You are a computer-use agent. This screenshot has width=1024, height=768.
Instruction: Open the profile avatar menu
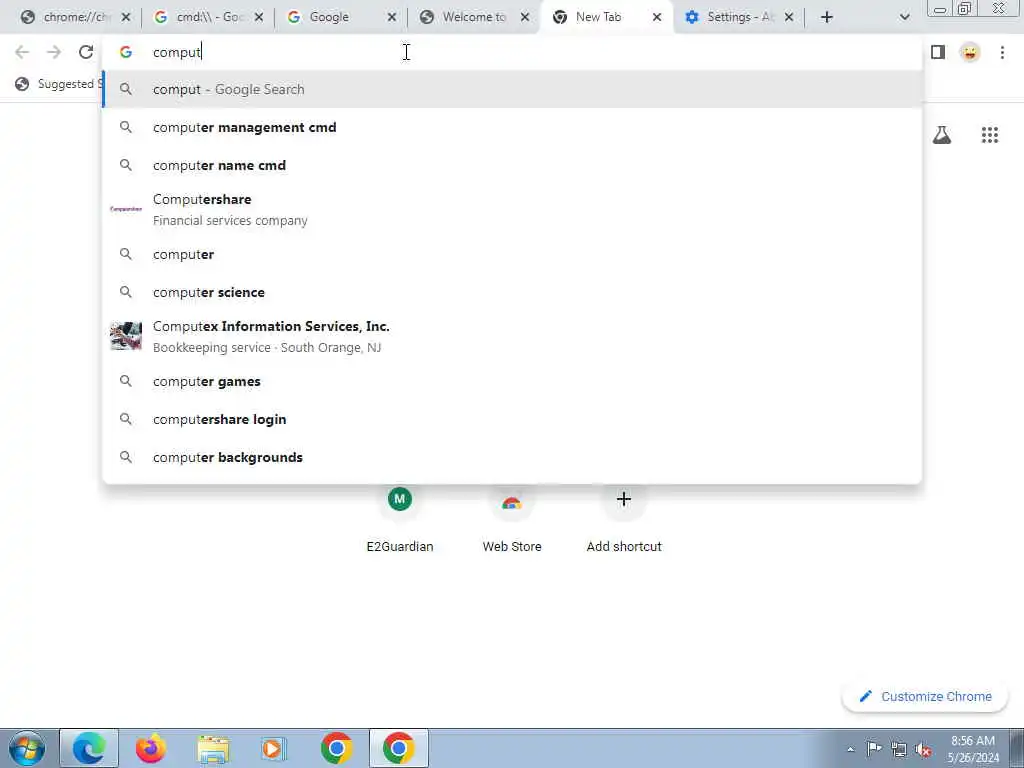click(x=970, y=52)
